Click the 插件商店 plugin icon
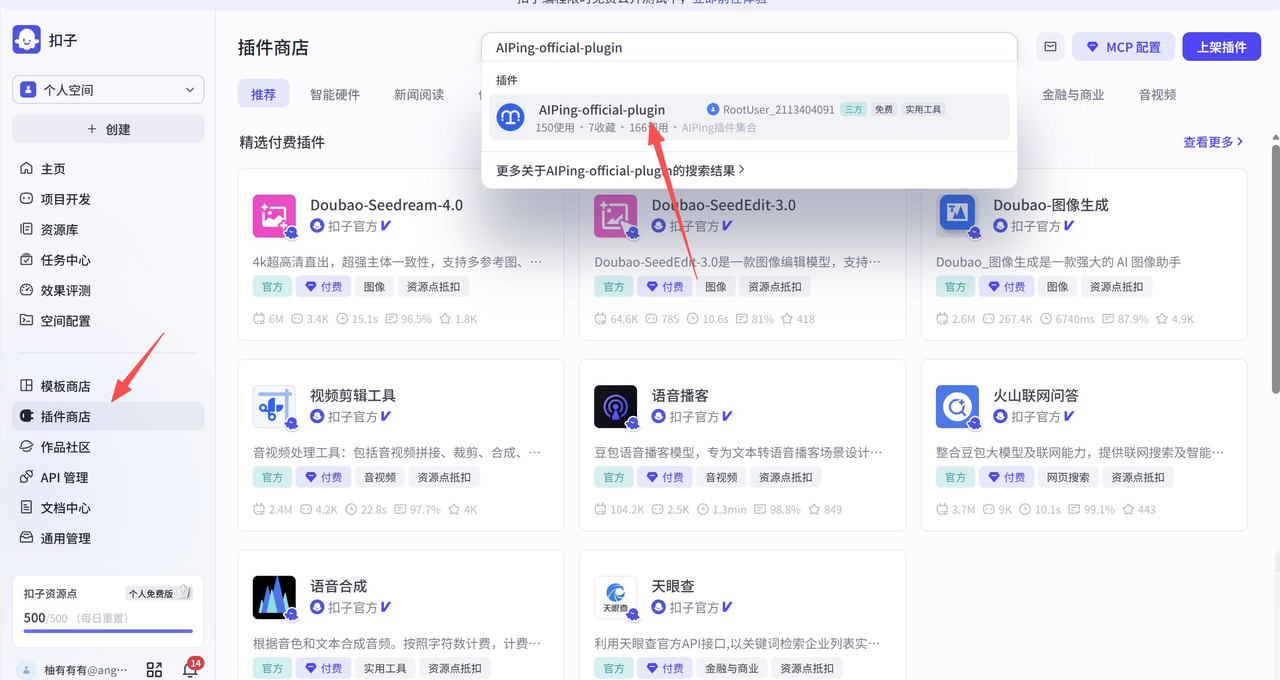Image resolution: width=1280 pixels, height=680 pixels. [x=27, y=416]
